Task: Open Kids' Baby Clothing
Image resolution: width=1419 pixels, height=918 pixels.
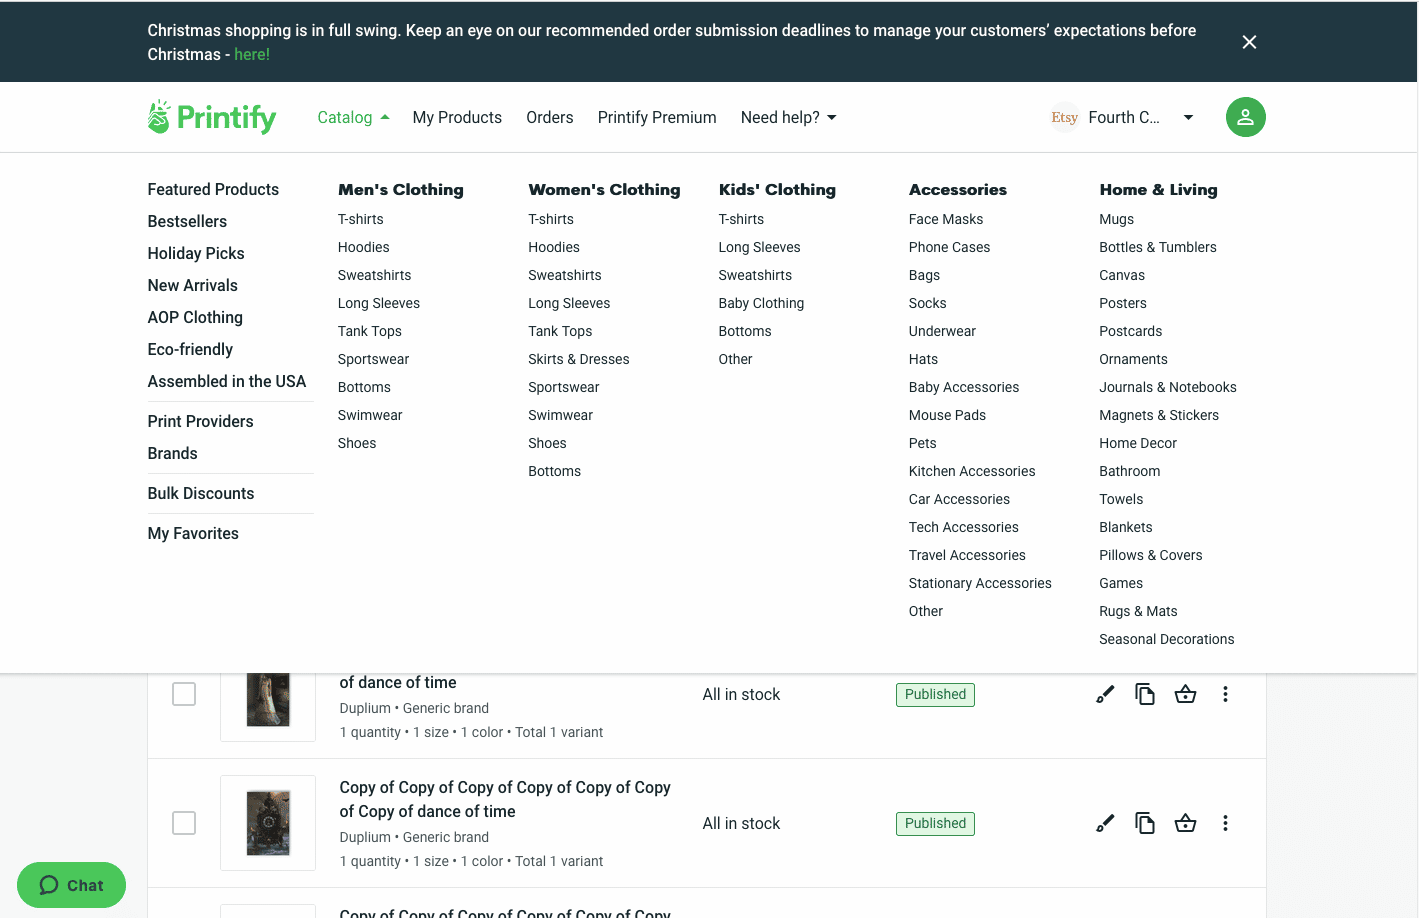Action: 761,303
